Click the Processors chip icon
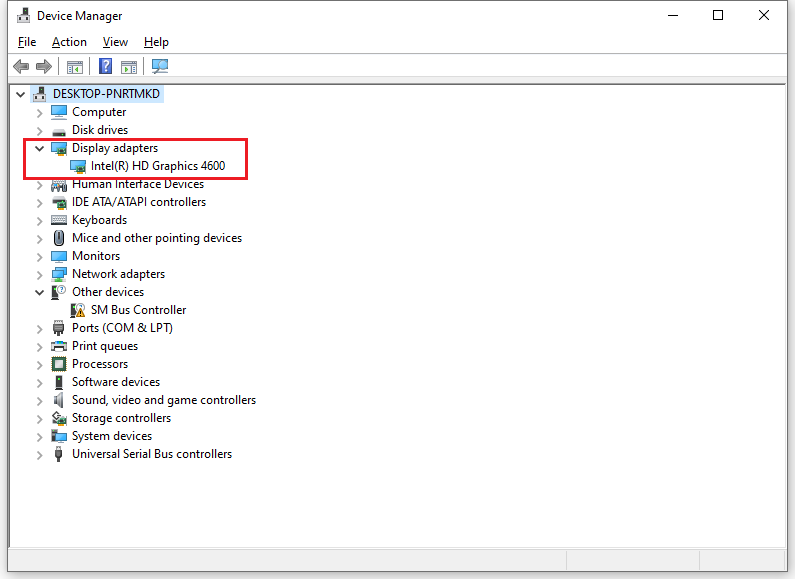Image resolution: width=795 pixels, height=579 pixels. pyautogui.click(x=59, y=364)
